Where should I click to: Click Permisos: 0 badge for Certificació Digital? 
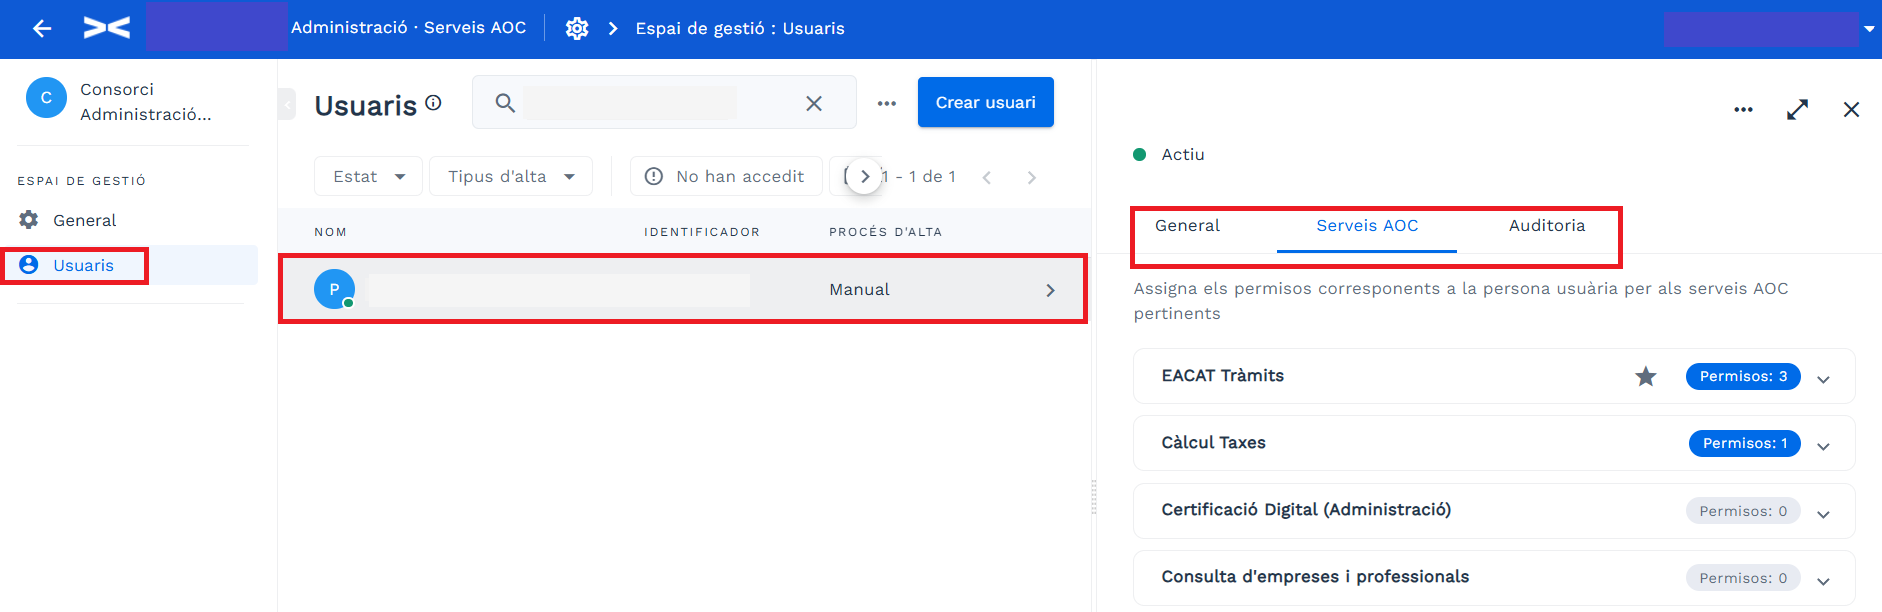pyautogui.click(x=1743, y=511)
